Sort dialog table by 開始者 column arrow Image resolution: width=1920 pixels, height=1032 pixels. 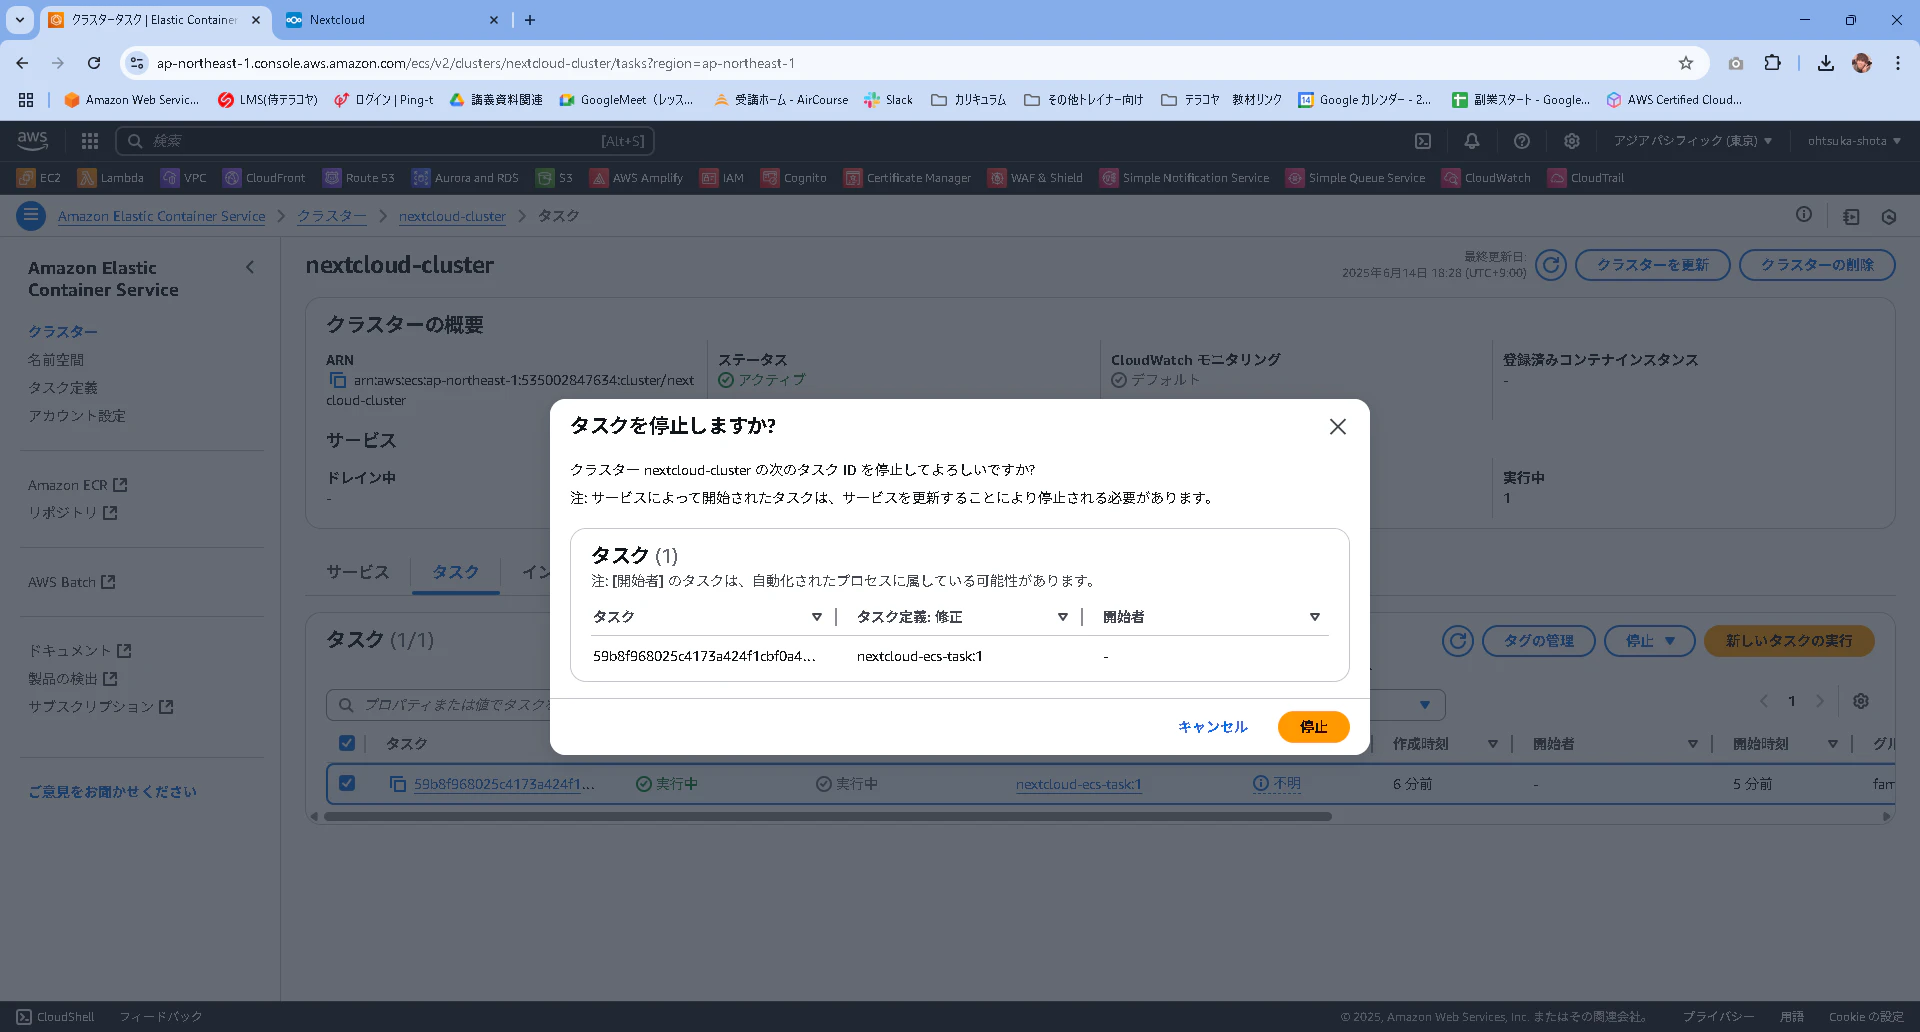click(x=1315, y=617)
